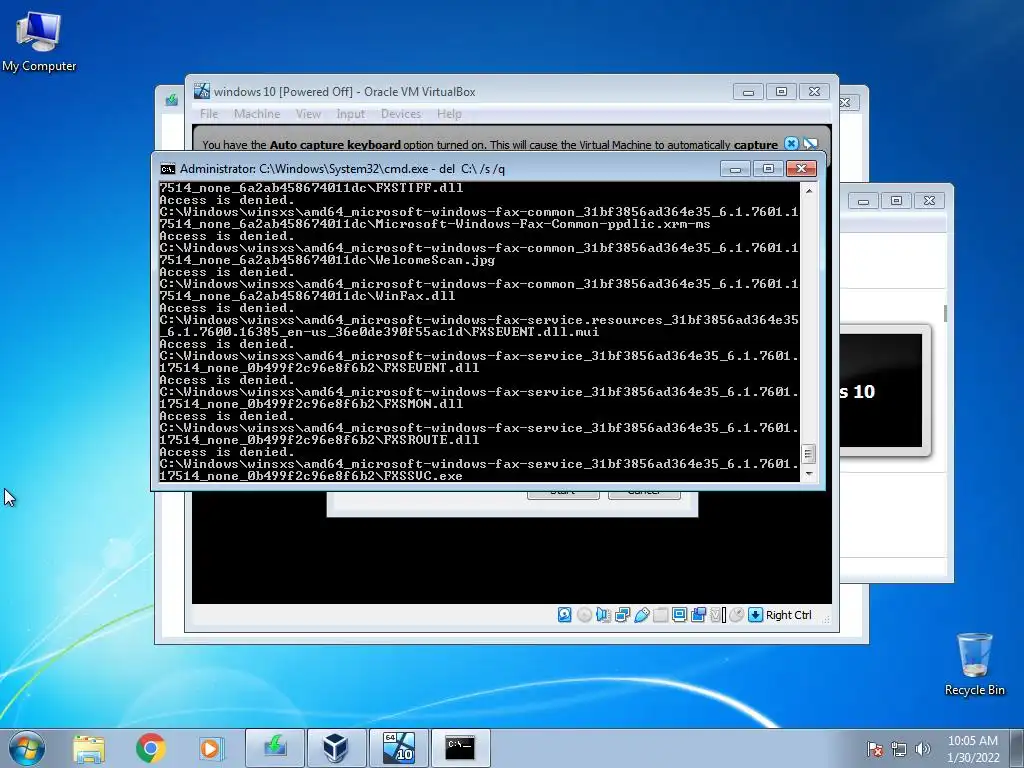
Task: Click the cmd scrollbar up arrow
Action: (x=809, y=191)
